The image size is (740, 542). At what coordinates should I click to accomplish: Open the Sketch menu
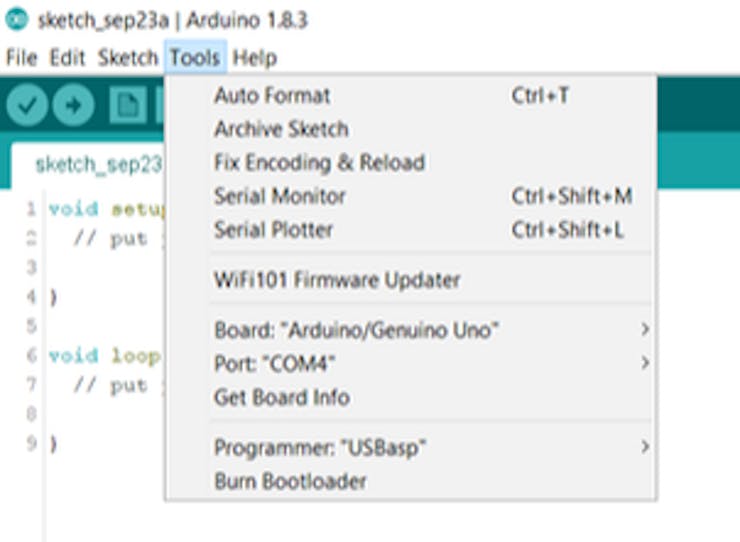coord(128,58)
